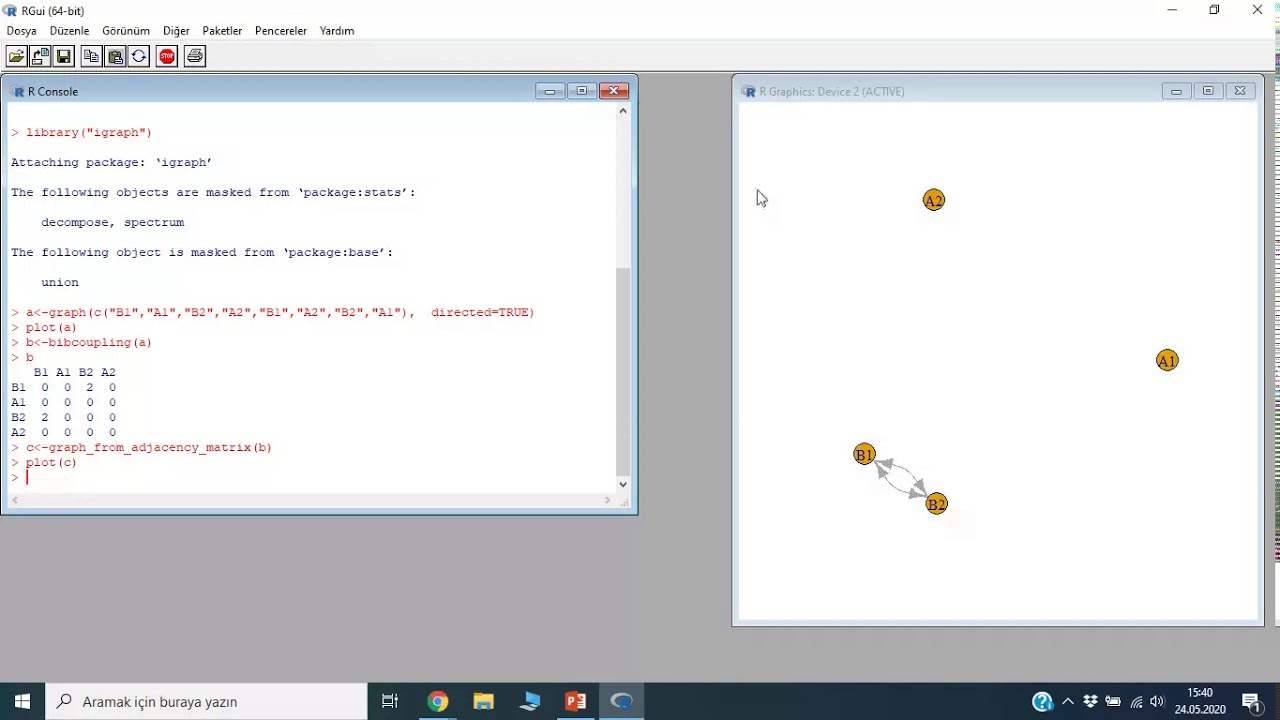Open the Paketler menu
The height and width of the screenshot is (720, 1280).
(222, 31)
